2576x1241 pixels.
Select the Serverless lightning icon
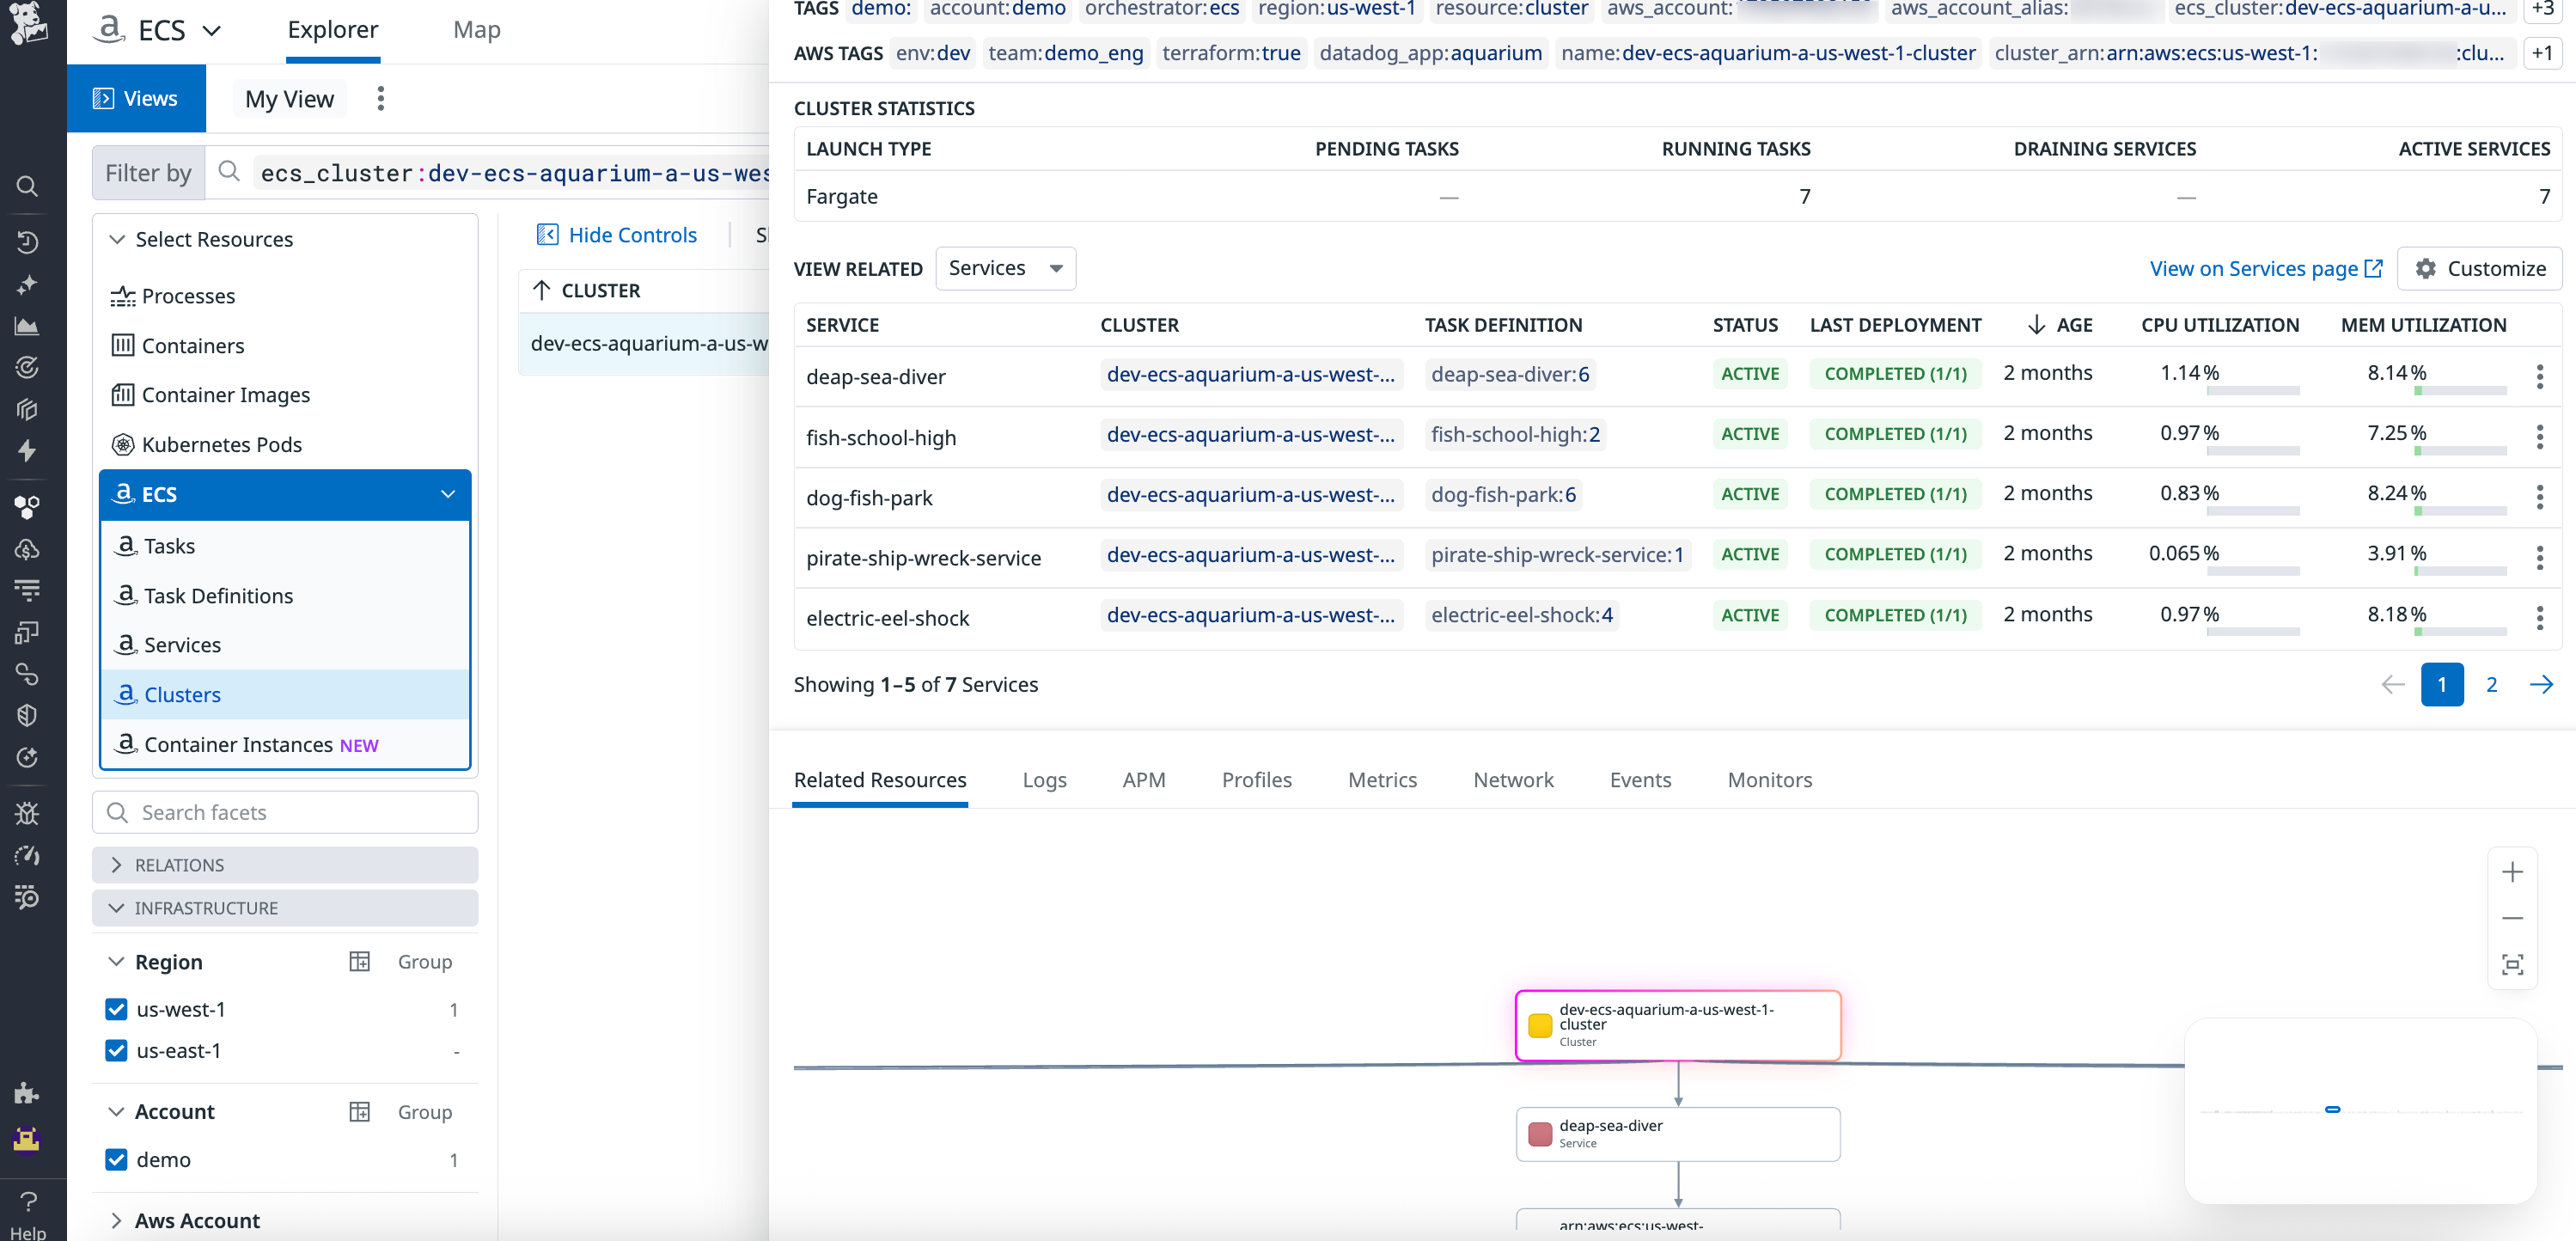click(27, 451)
